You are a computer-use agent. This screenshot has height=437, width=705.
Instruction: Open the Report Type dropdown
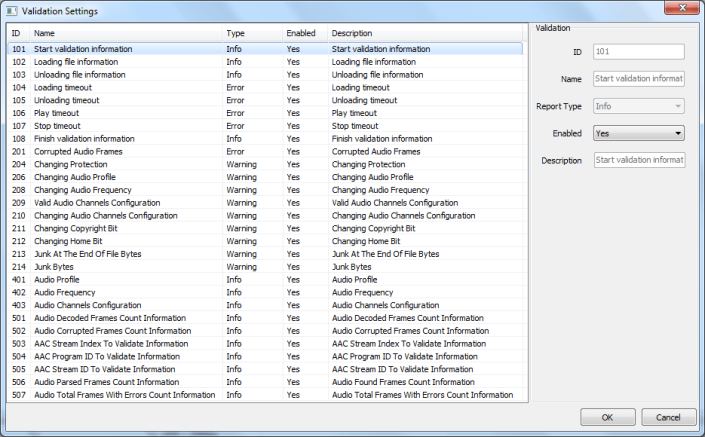[638, 106]
